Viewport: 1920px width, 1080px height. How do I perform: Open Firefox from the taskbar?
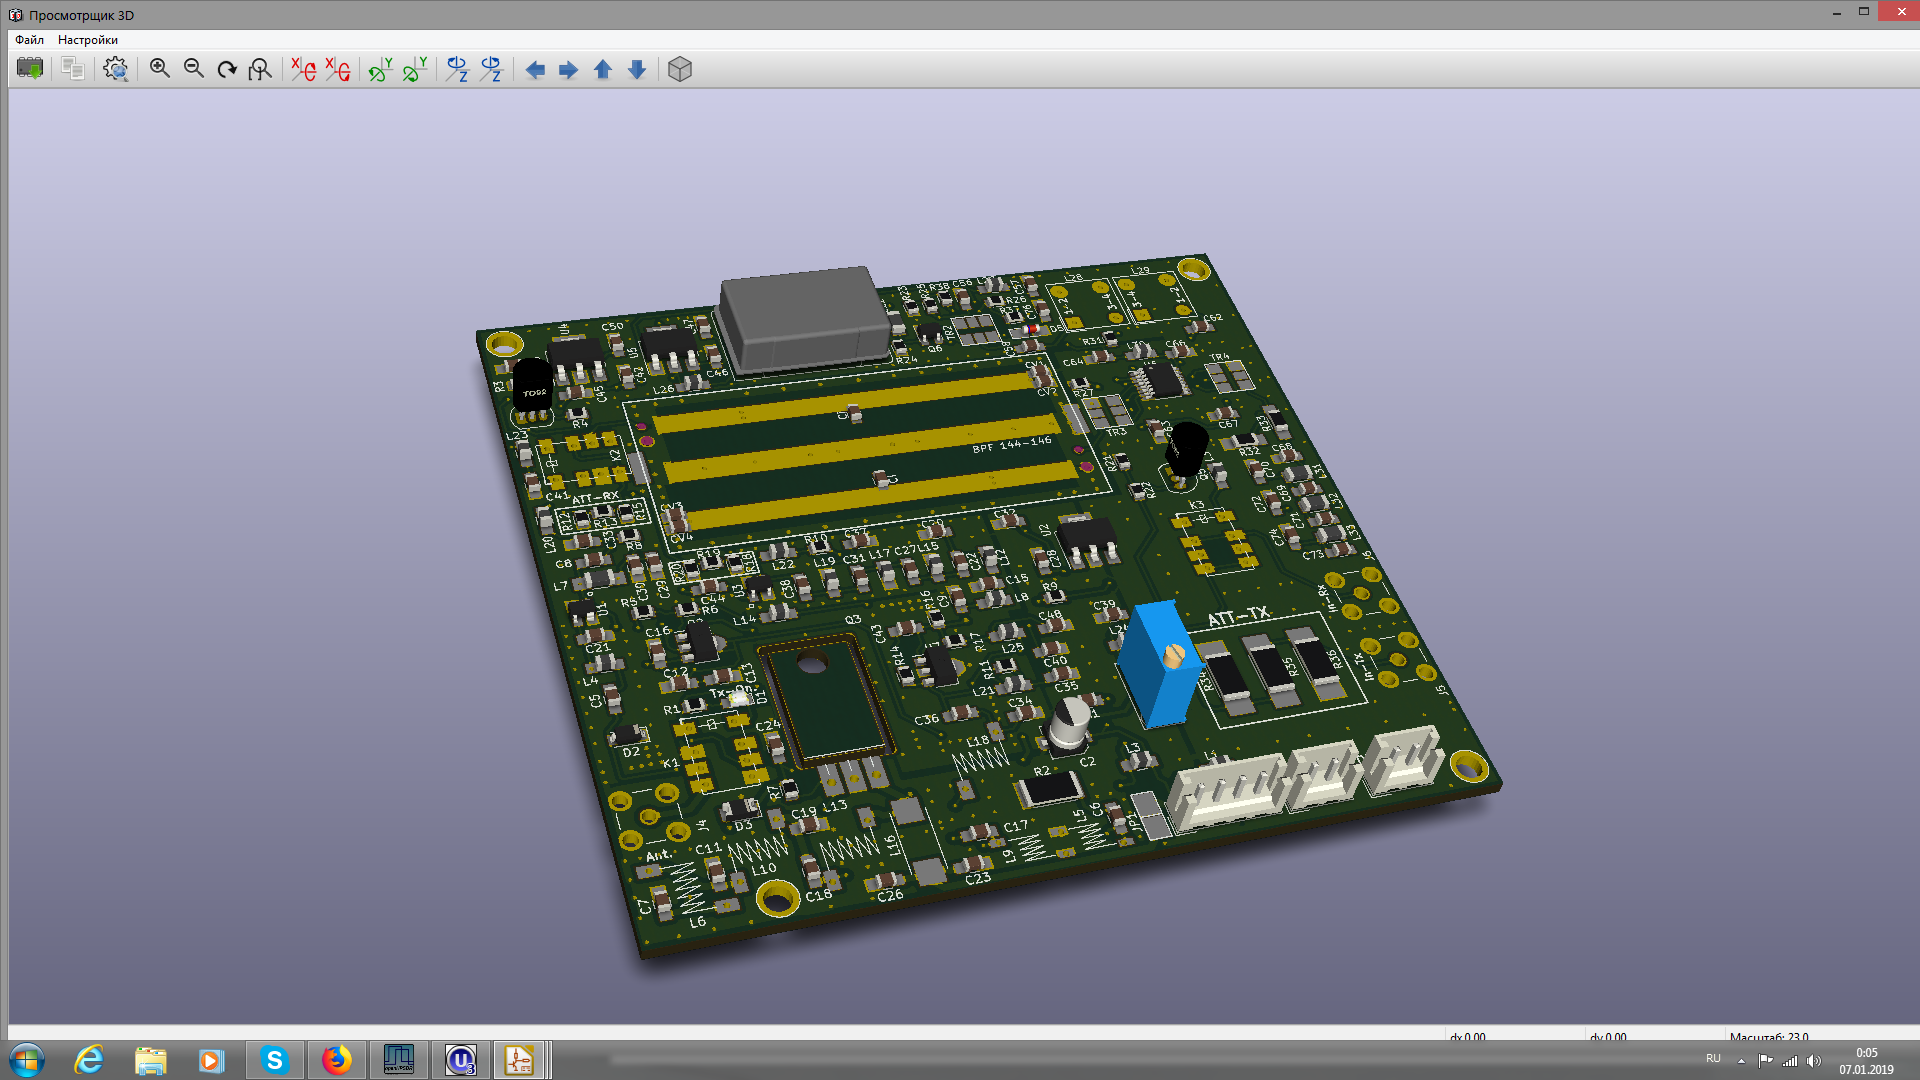336,1060
